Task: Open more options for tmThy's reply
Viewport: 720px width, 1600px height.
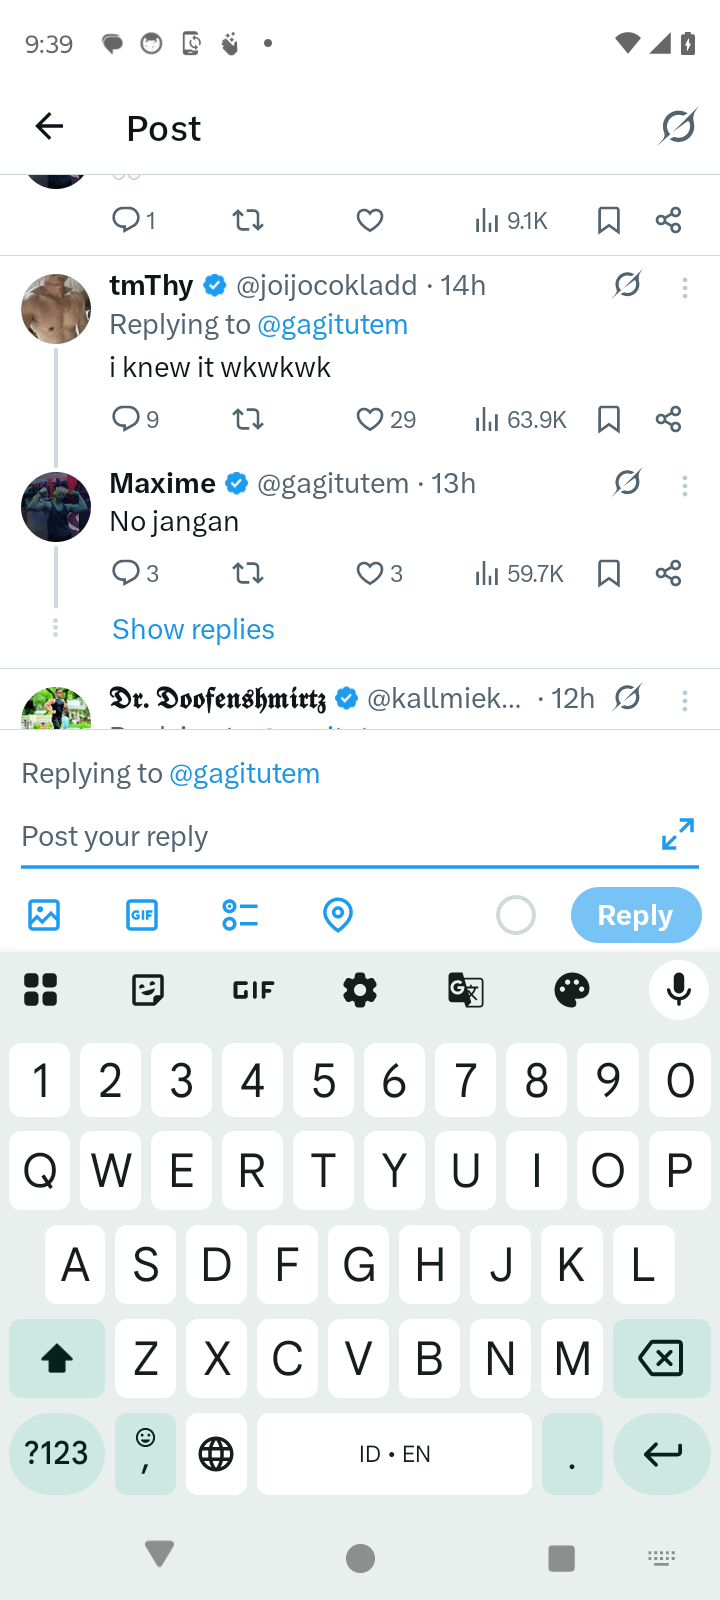Action: point(685,289)
